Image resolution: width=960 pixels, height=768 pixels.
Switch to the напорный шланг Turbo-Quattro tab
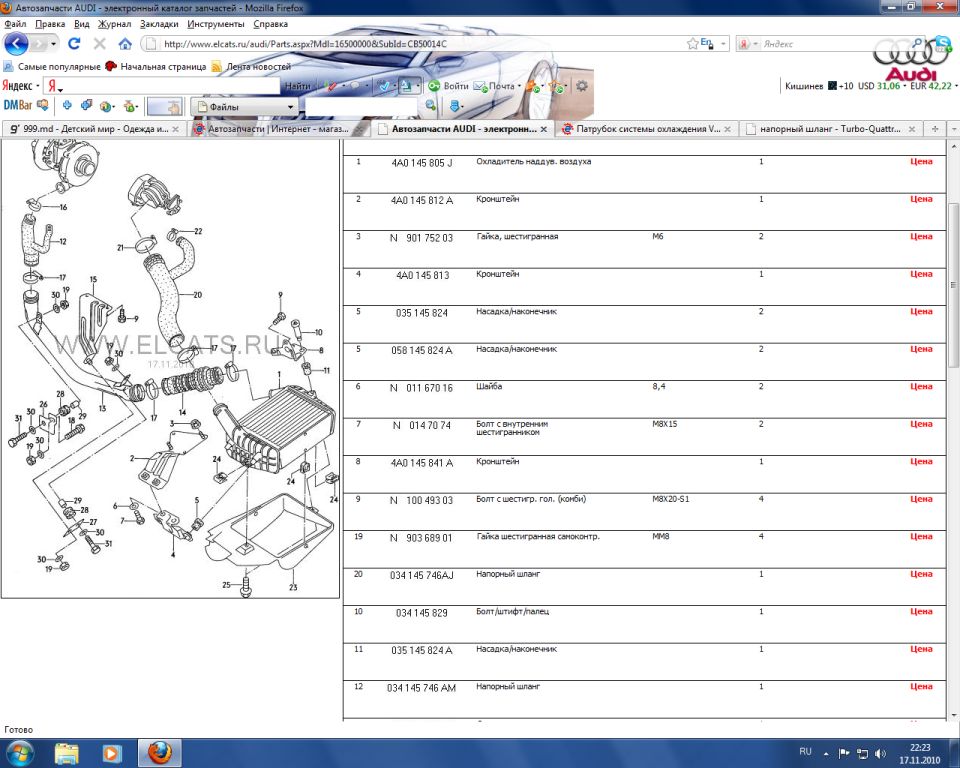click(x=831, y=129)
